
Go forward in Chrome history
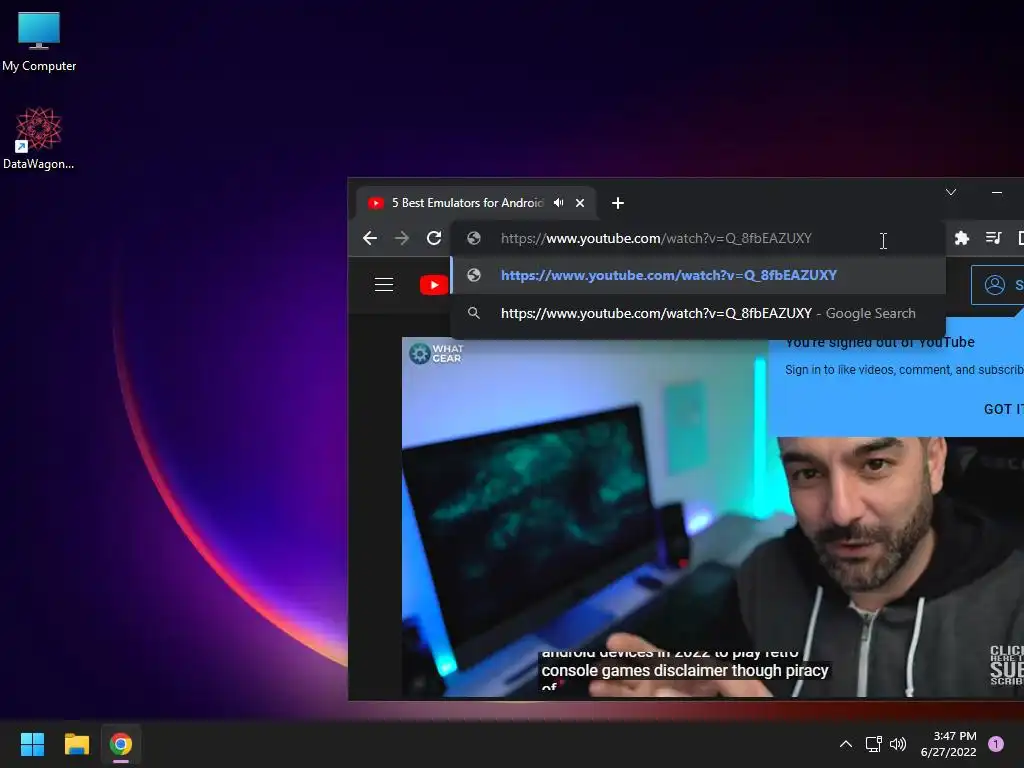[x=402, y=238]
